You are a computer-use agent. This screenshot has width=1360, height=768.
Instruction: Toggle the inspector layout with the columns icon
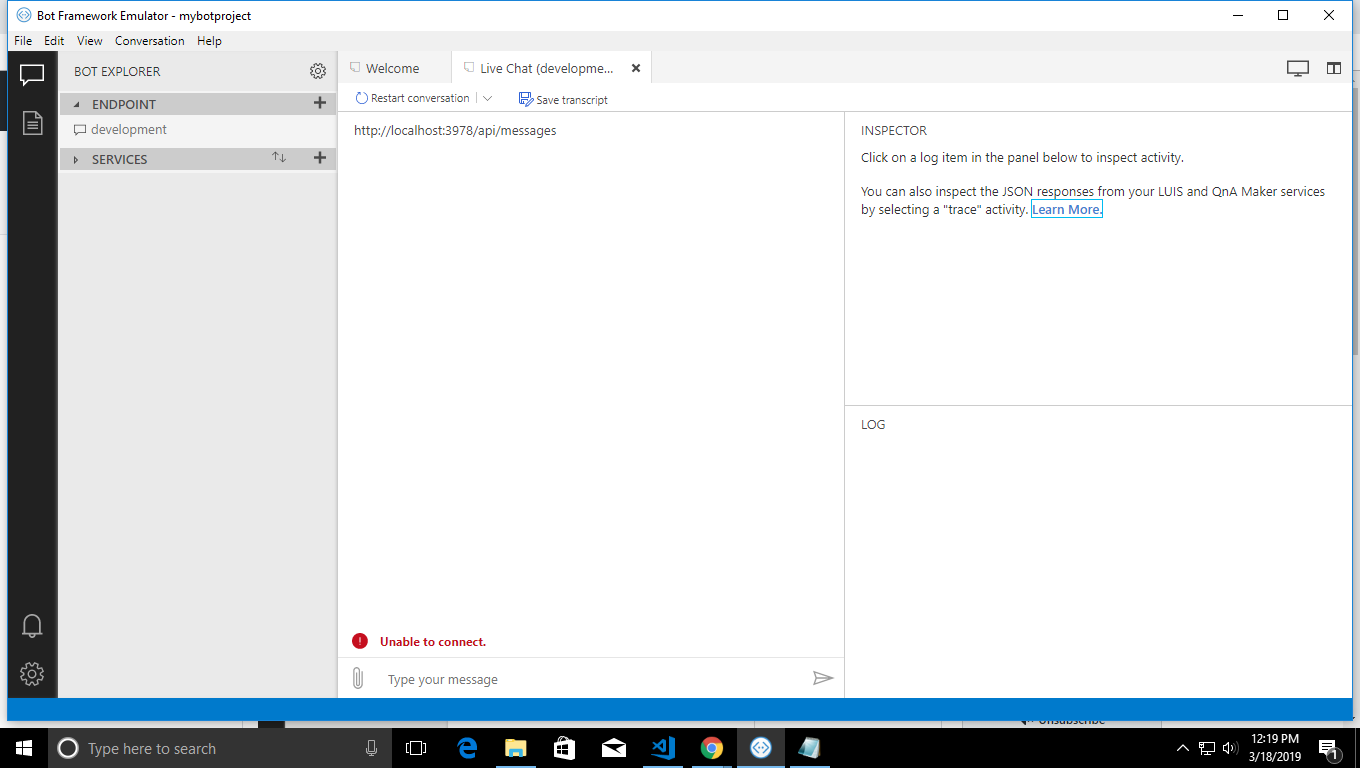click(x=1334, y=67)
